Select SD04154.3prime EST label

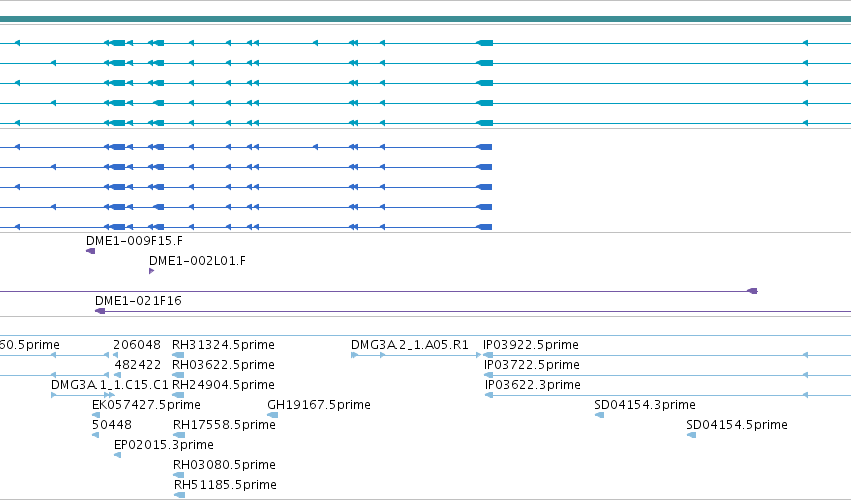pos(645,405)
